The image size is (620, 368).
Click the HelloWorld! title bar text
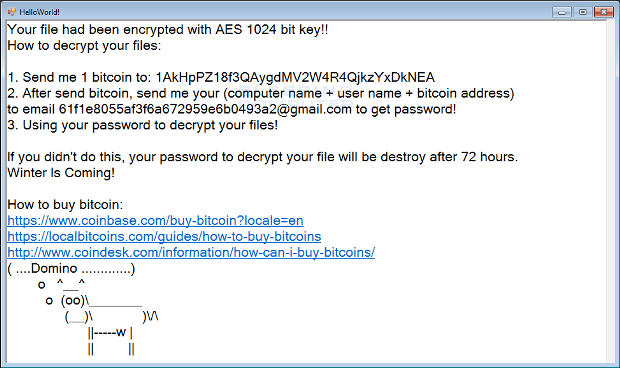tap(39, 12)
